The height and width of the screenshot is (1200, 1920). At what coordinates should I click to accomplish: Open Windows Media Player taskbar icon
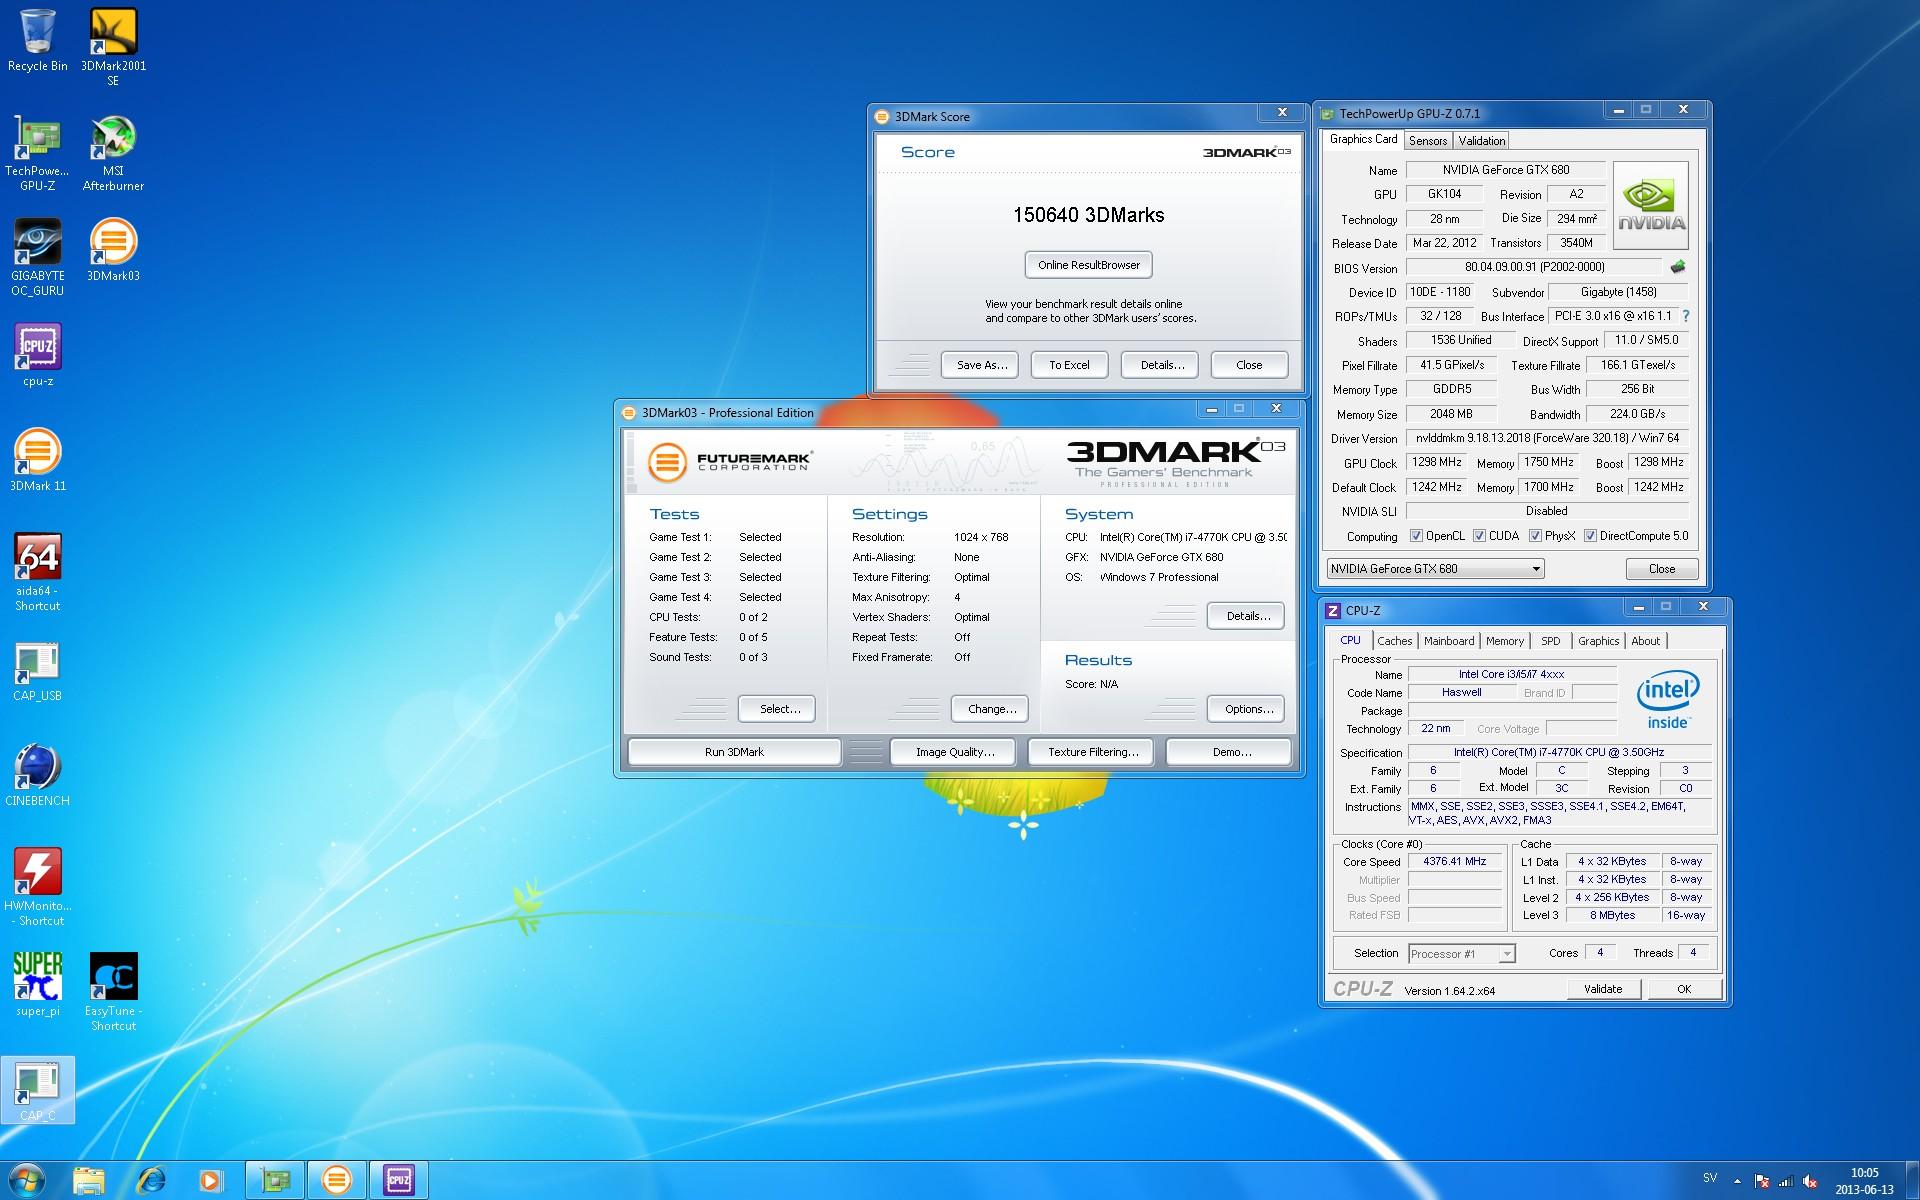pos(211,1181)
